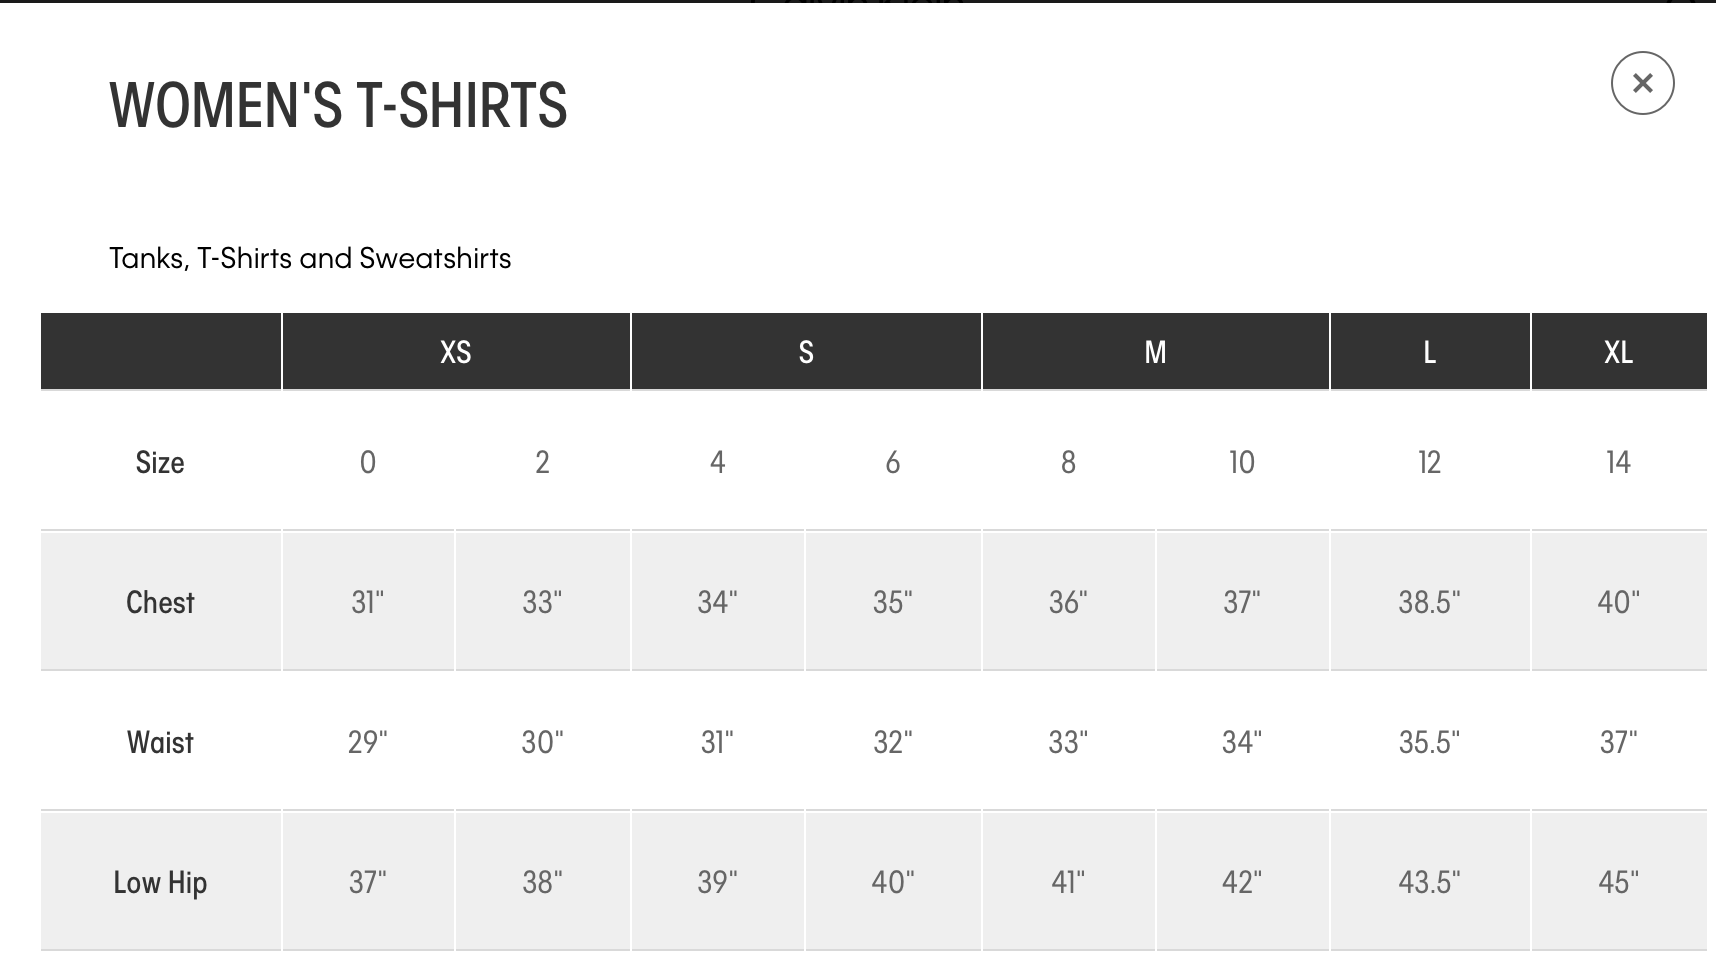
Task: Close the Women's T-Shirts size chart
Action: tap(1642, 83)
